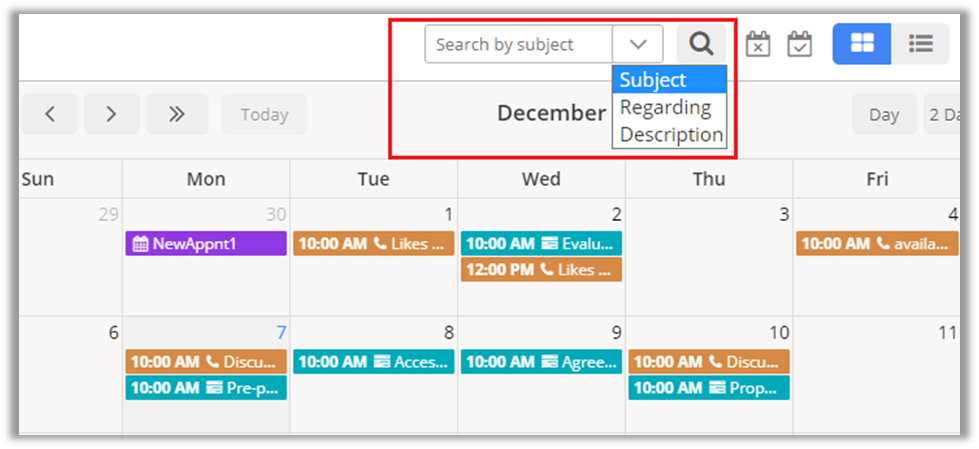Go to next month arrow

tap(111, 114)
